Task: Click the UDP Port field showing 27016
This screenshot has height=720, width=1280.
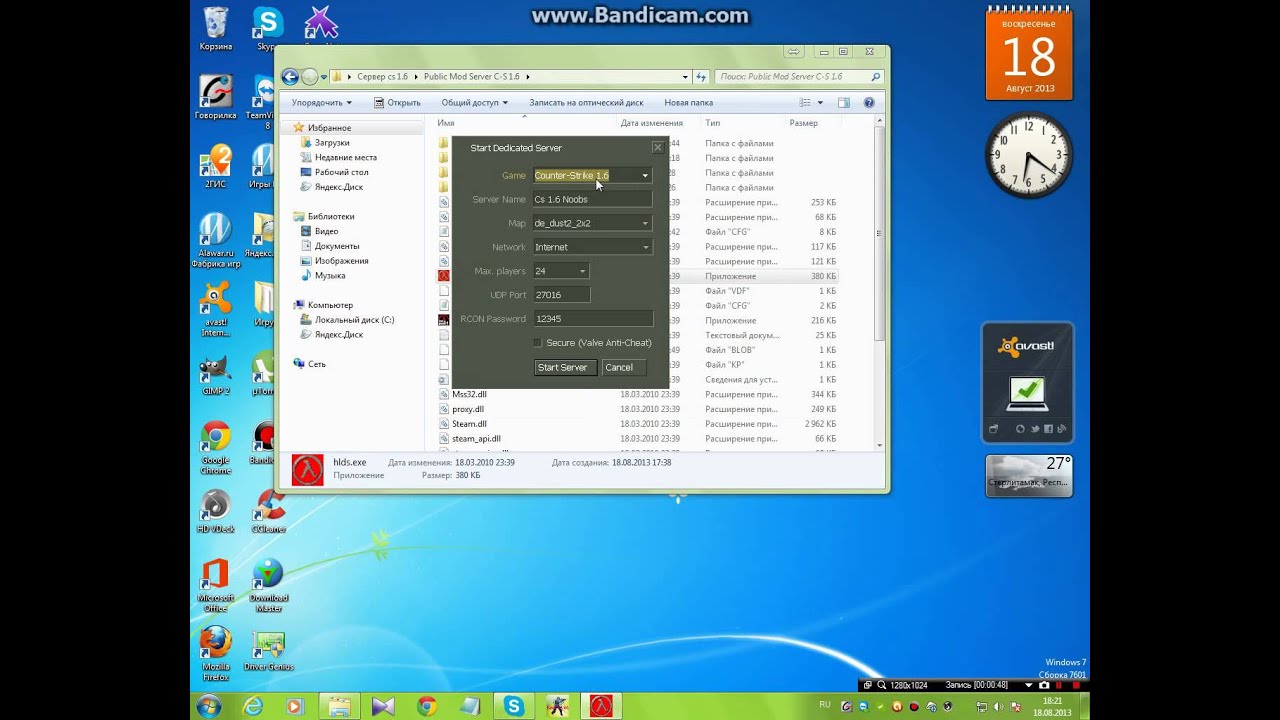Action: click(x=560, y=295)
